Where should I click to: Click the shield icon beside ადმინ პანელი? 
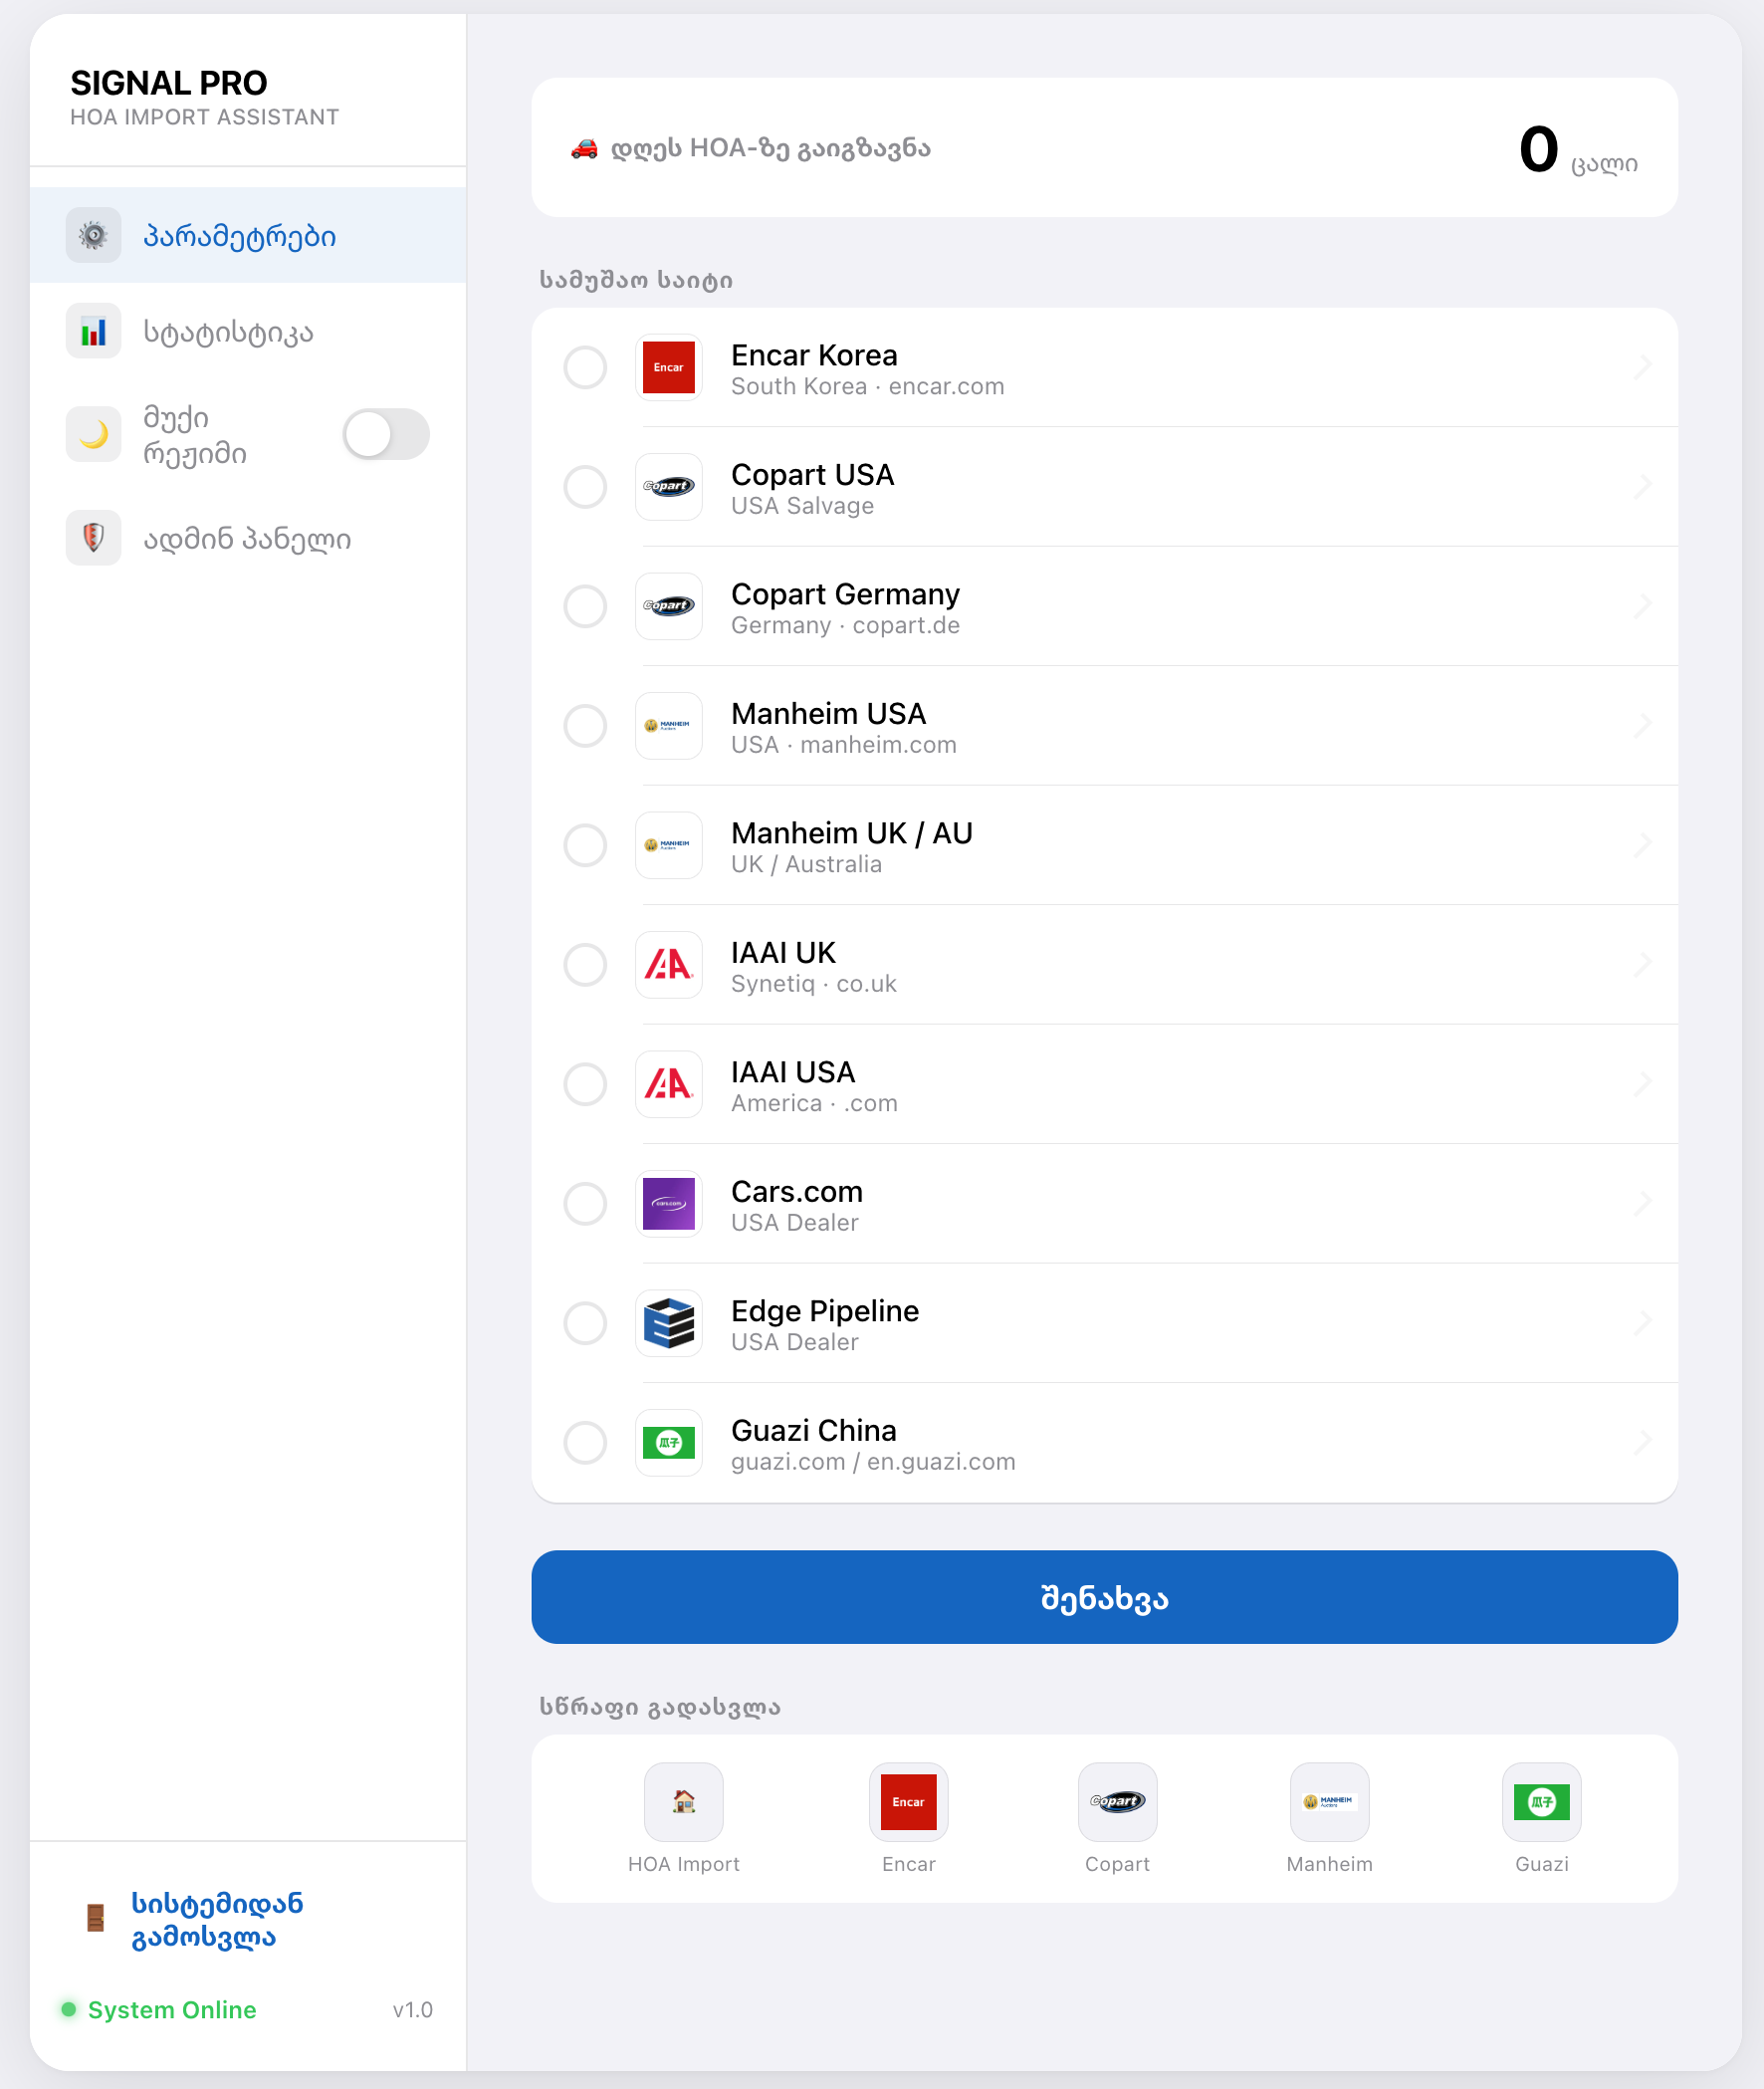click(93, 538)
